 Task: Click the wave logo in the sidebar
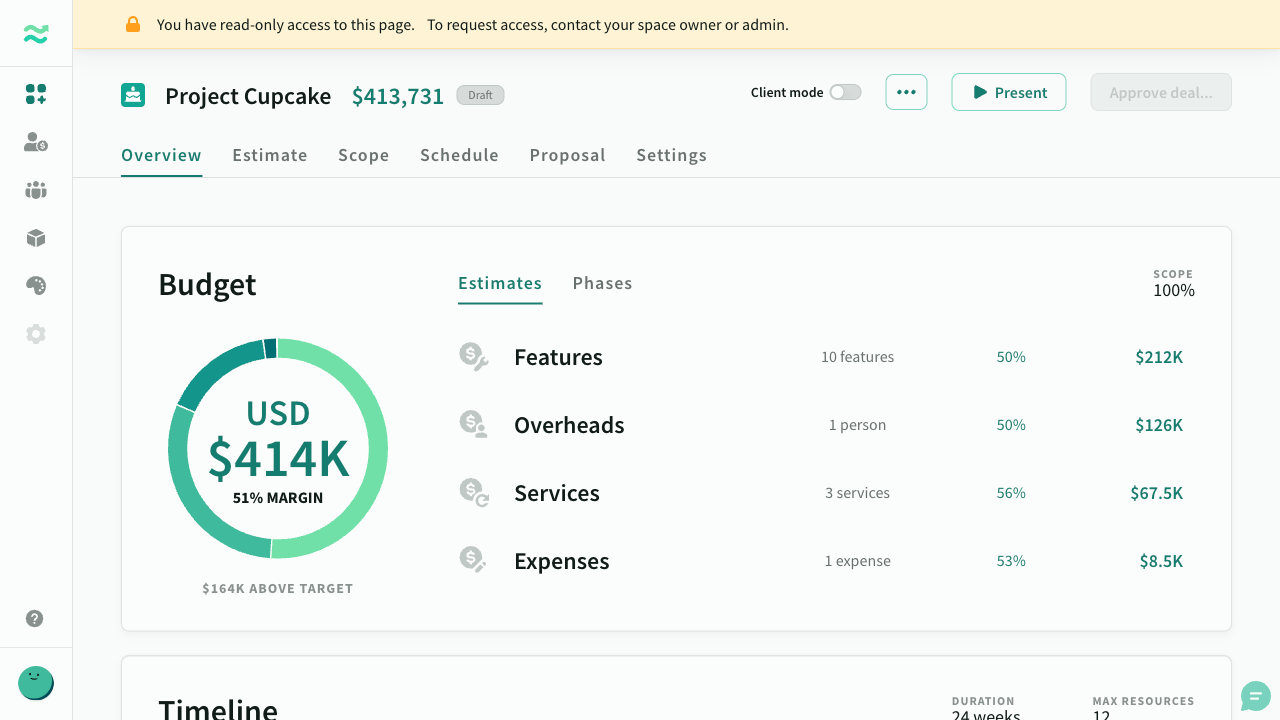[36, 34]
